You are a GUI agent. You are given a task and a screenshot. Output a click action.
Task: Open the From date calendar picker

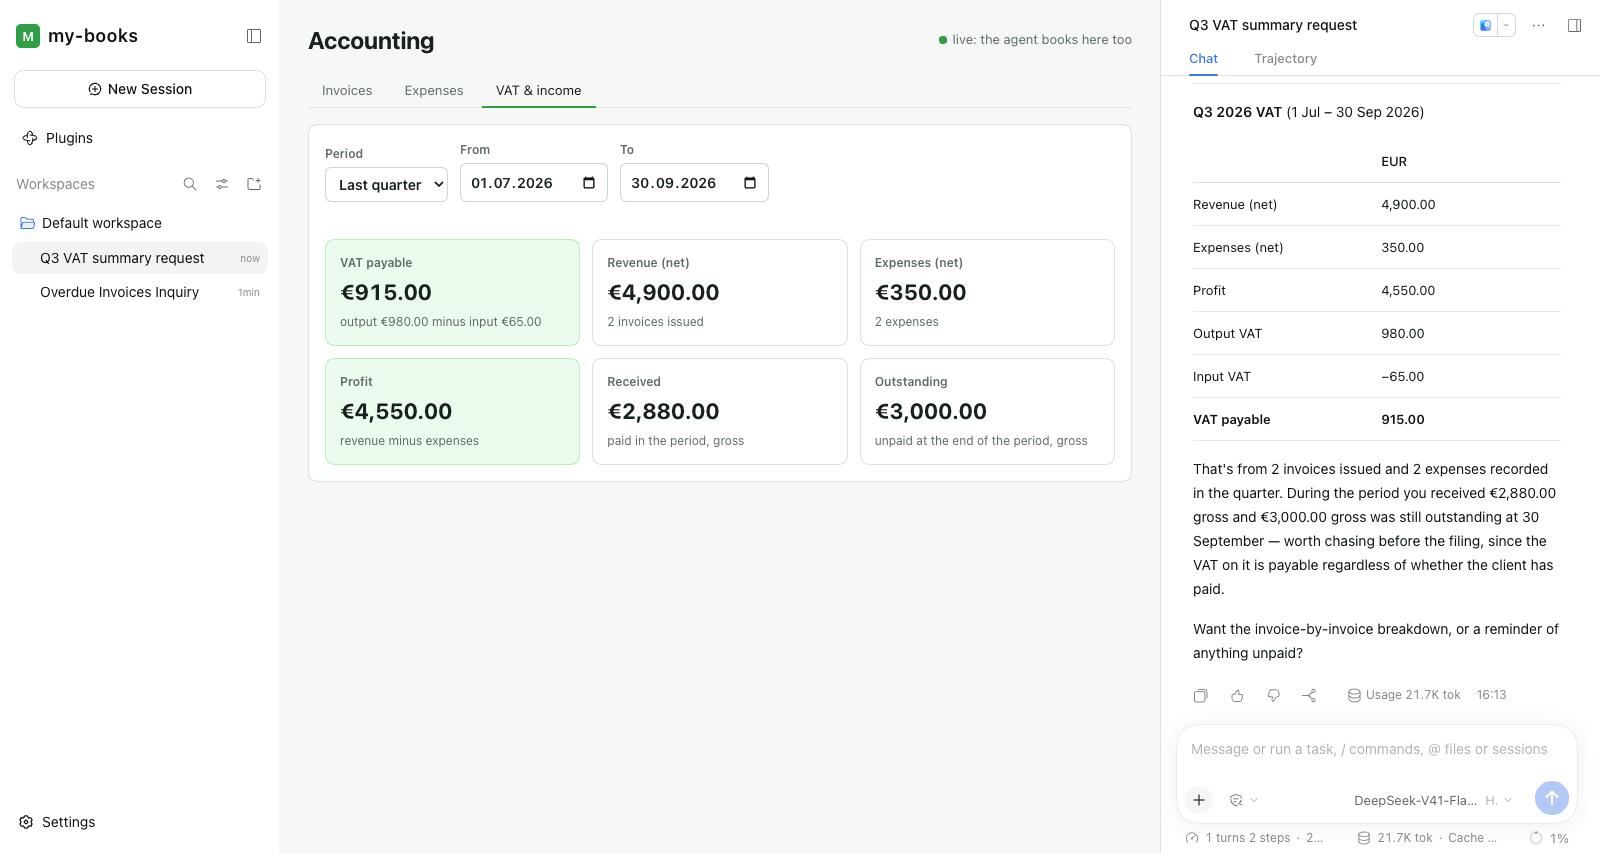[589, 183]
